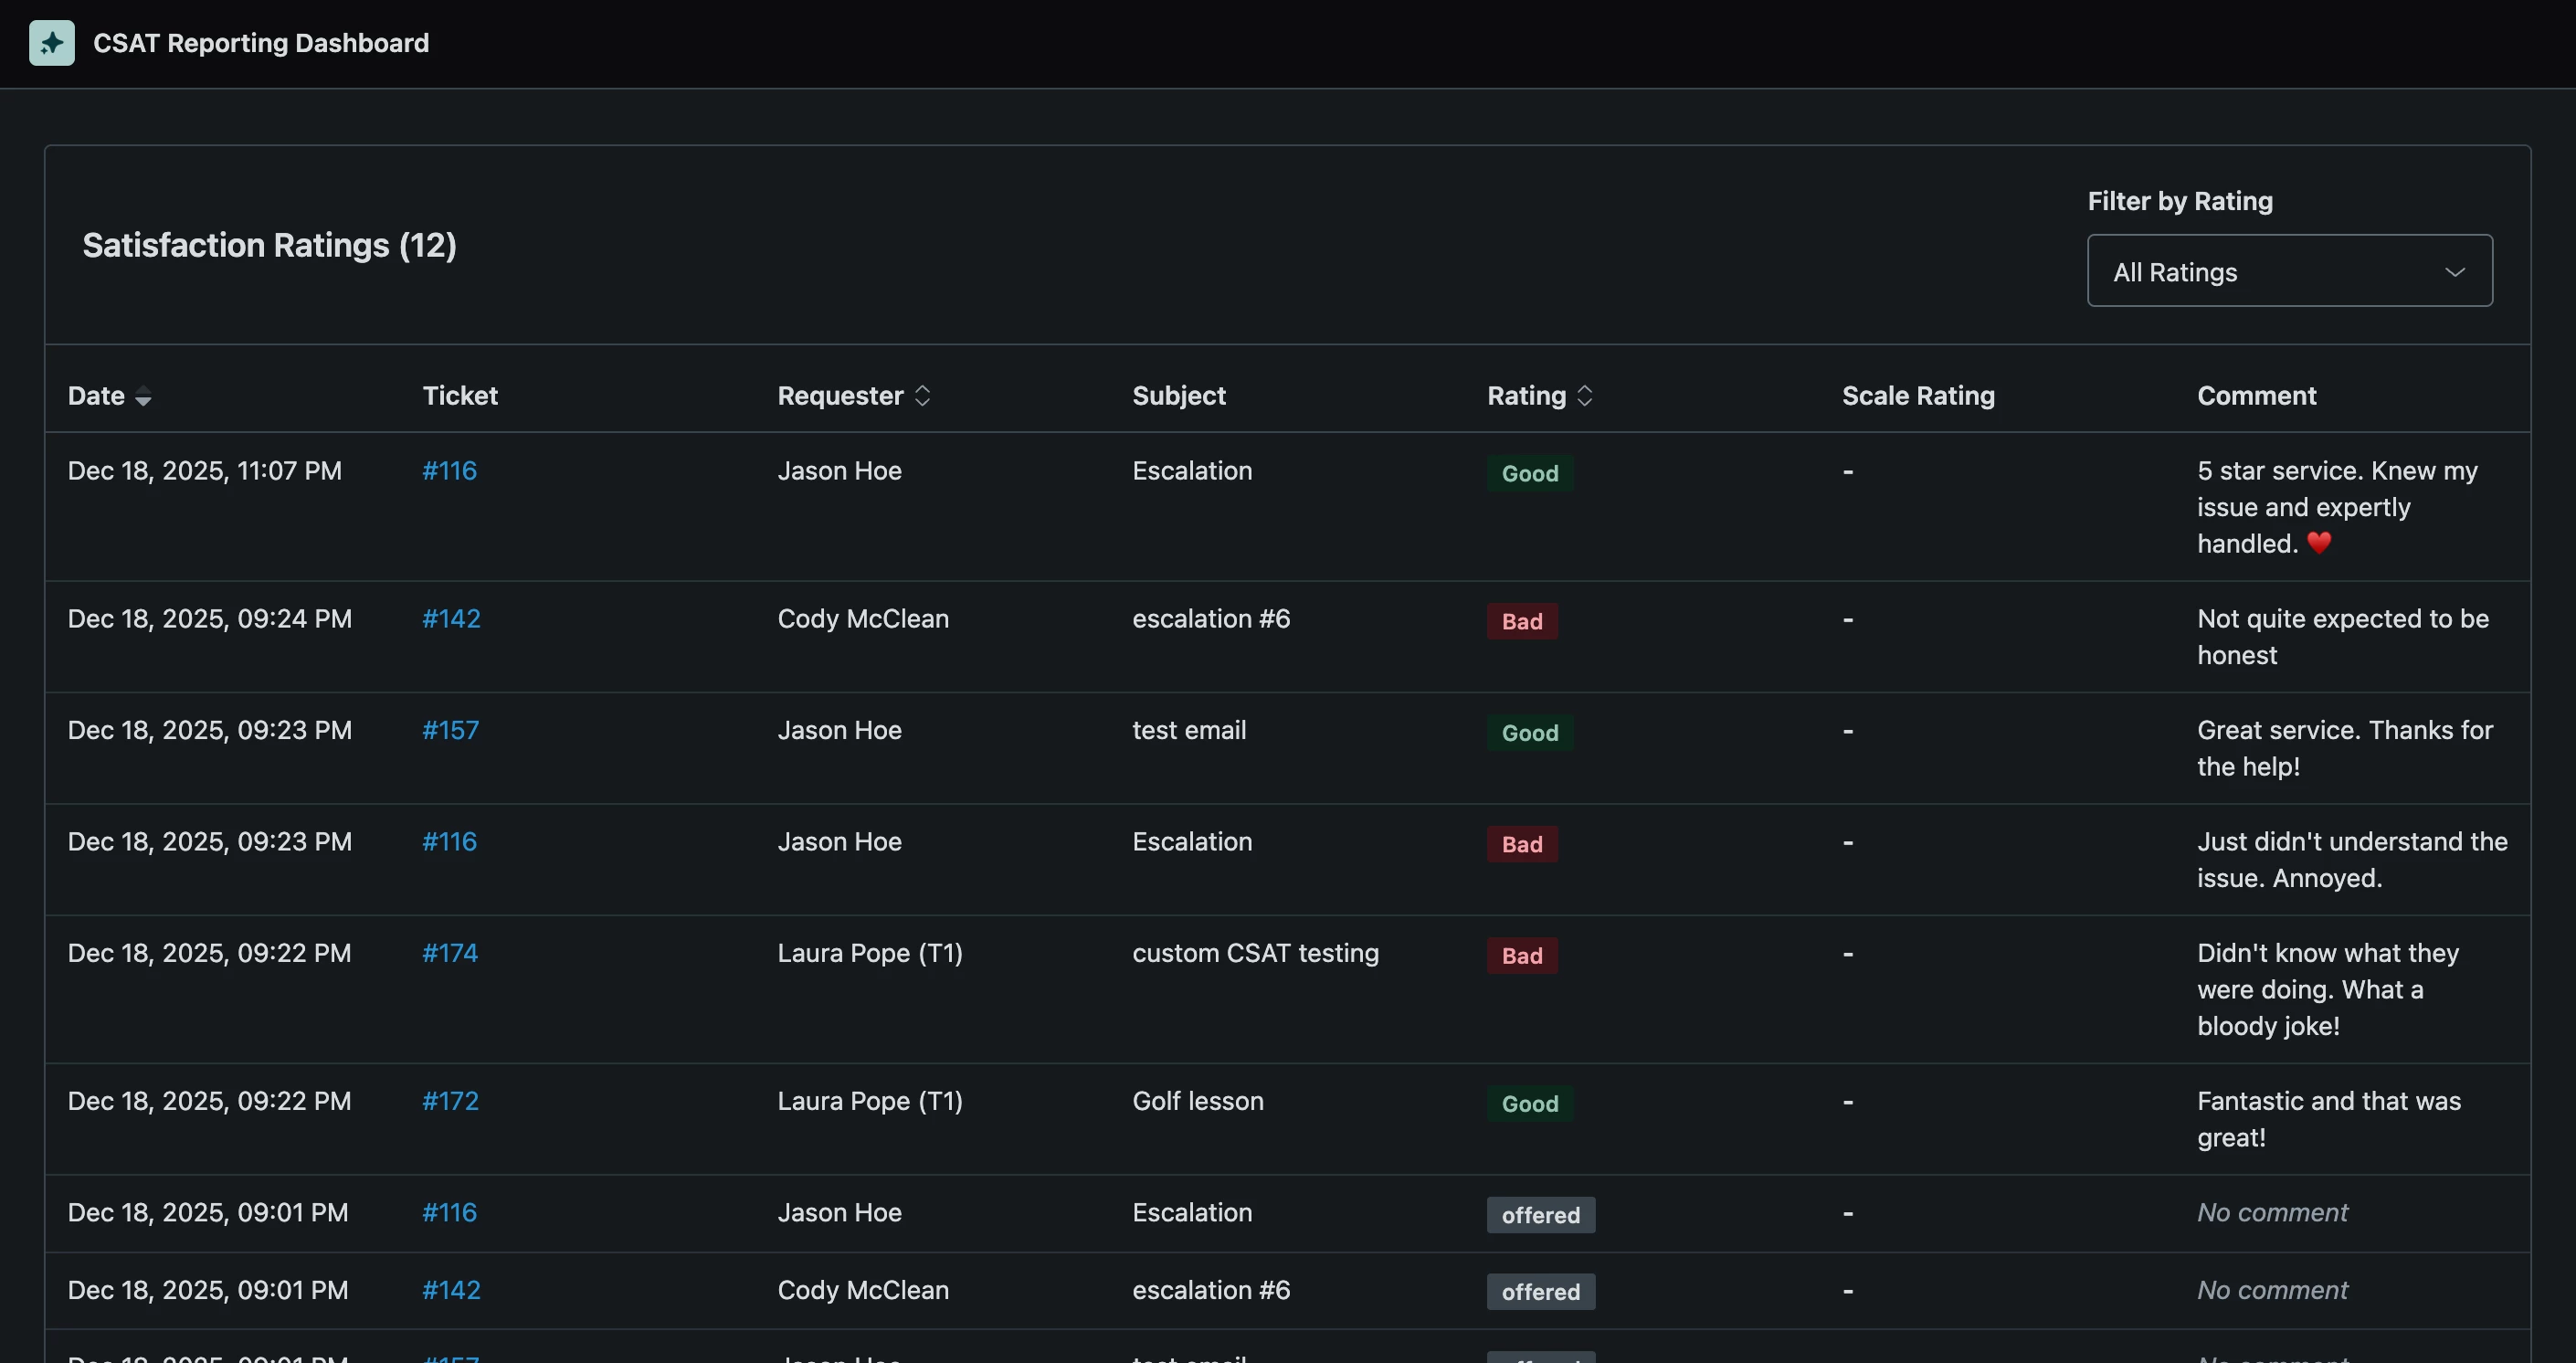Screen dimensions: 2576x1363
Task: Click the CSAT dashboard logo icon
Action: pos(51,43)
